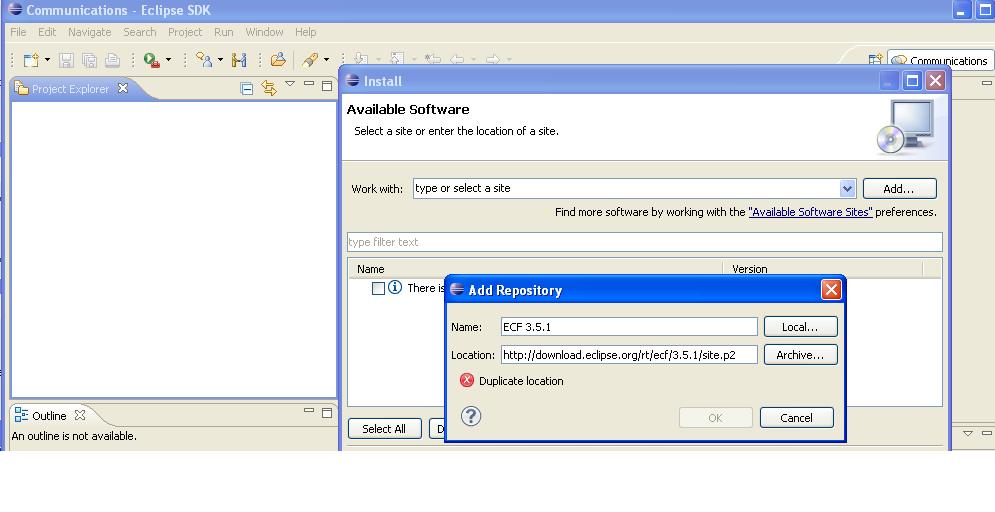The image size is (995, 512).
Task: Open view menu triangle at lower right
Action: tap(968, 433)
